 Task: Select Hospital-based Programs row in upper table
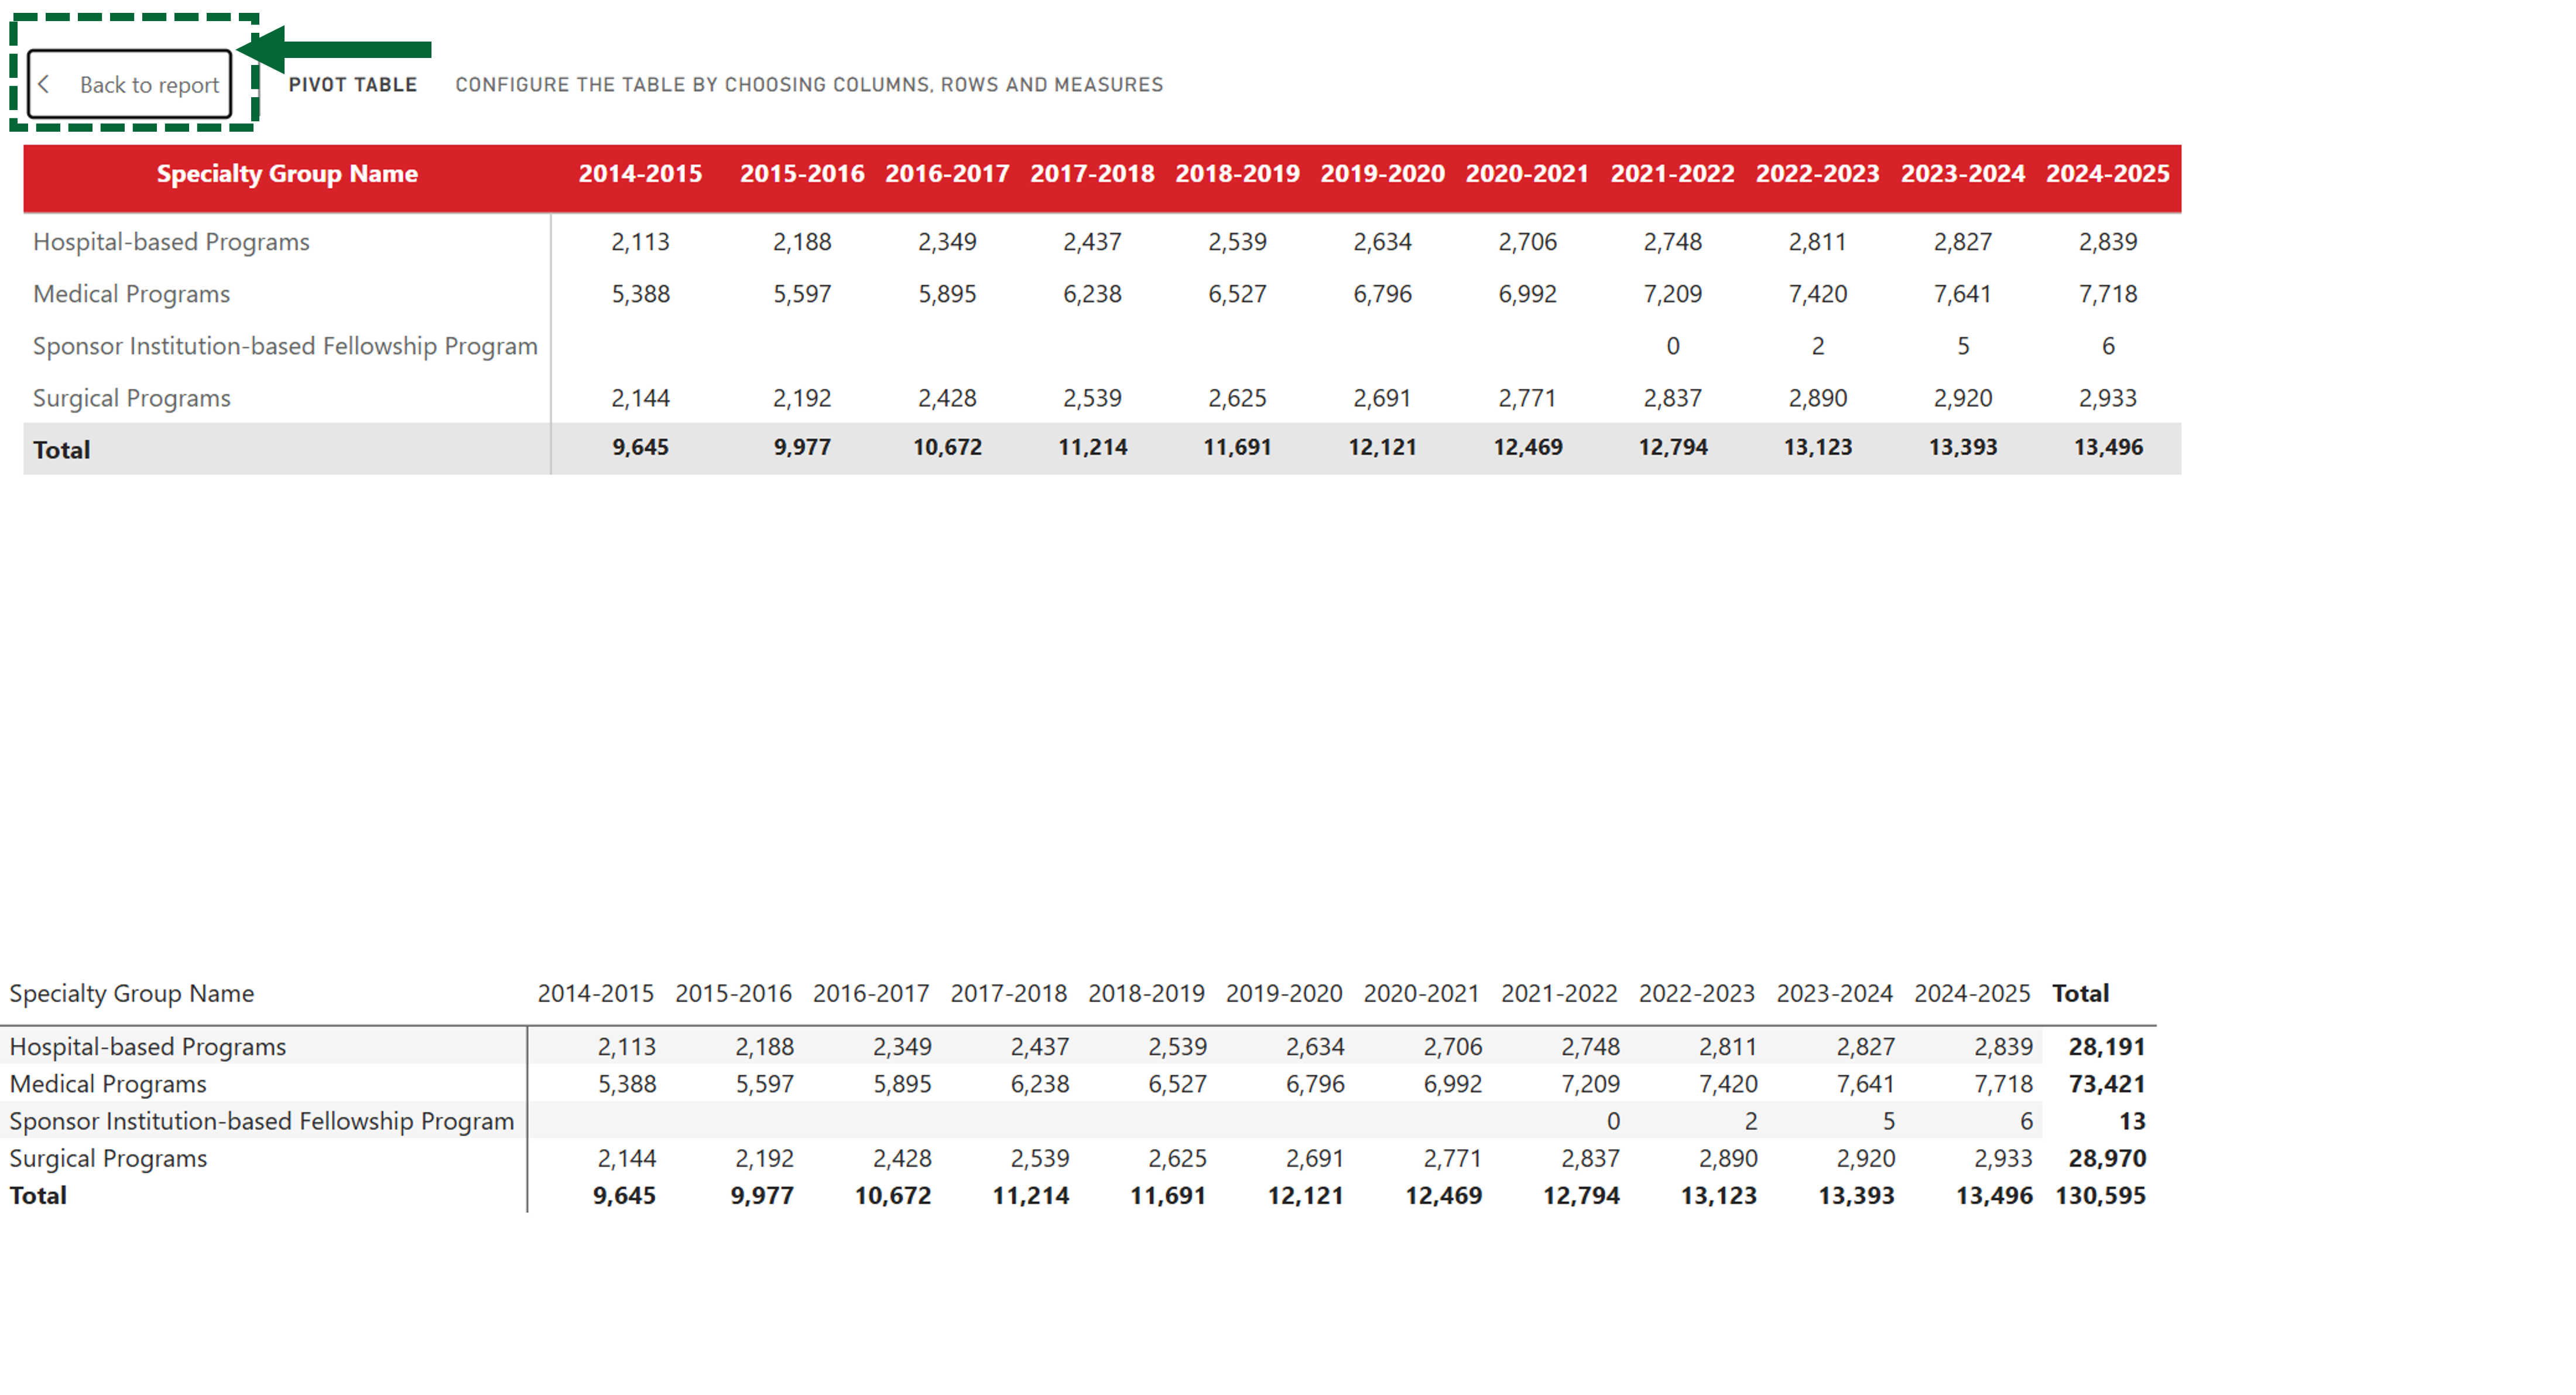click(171, 242)
